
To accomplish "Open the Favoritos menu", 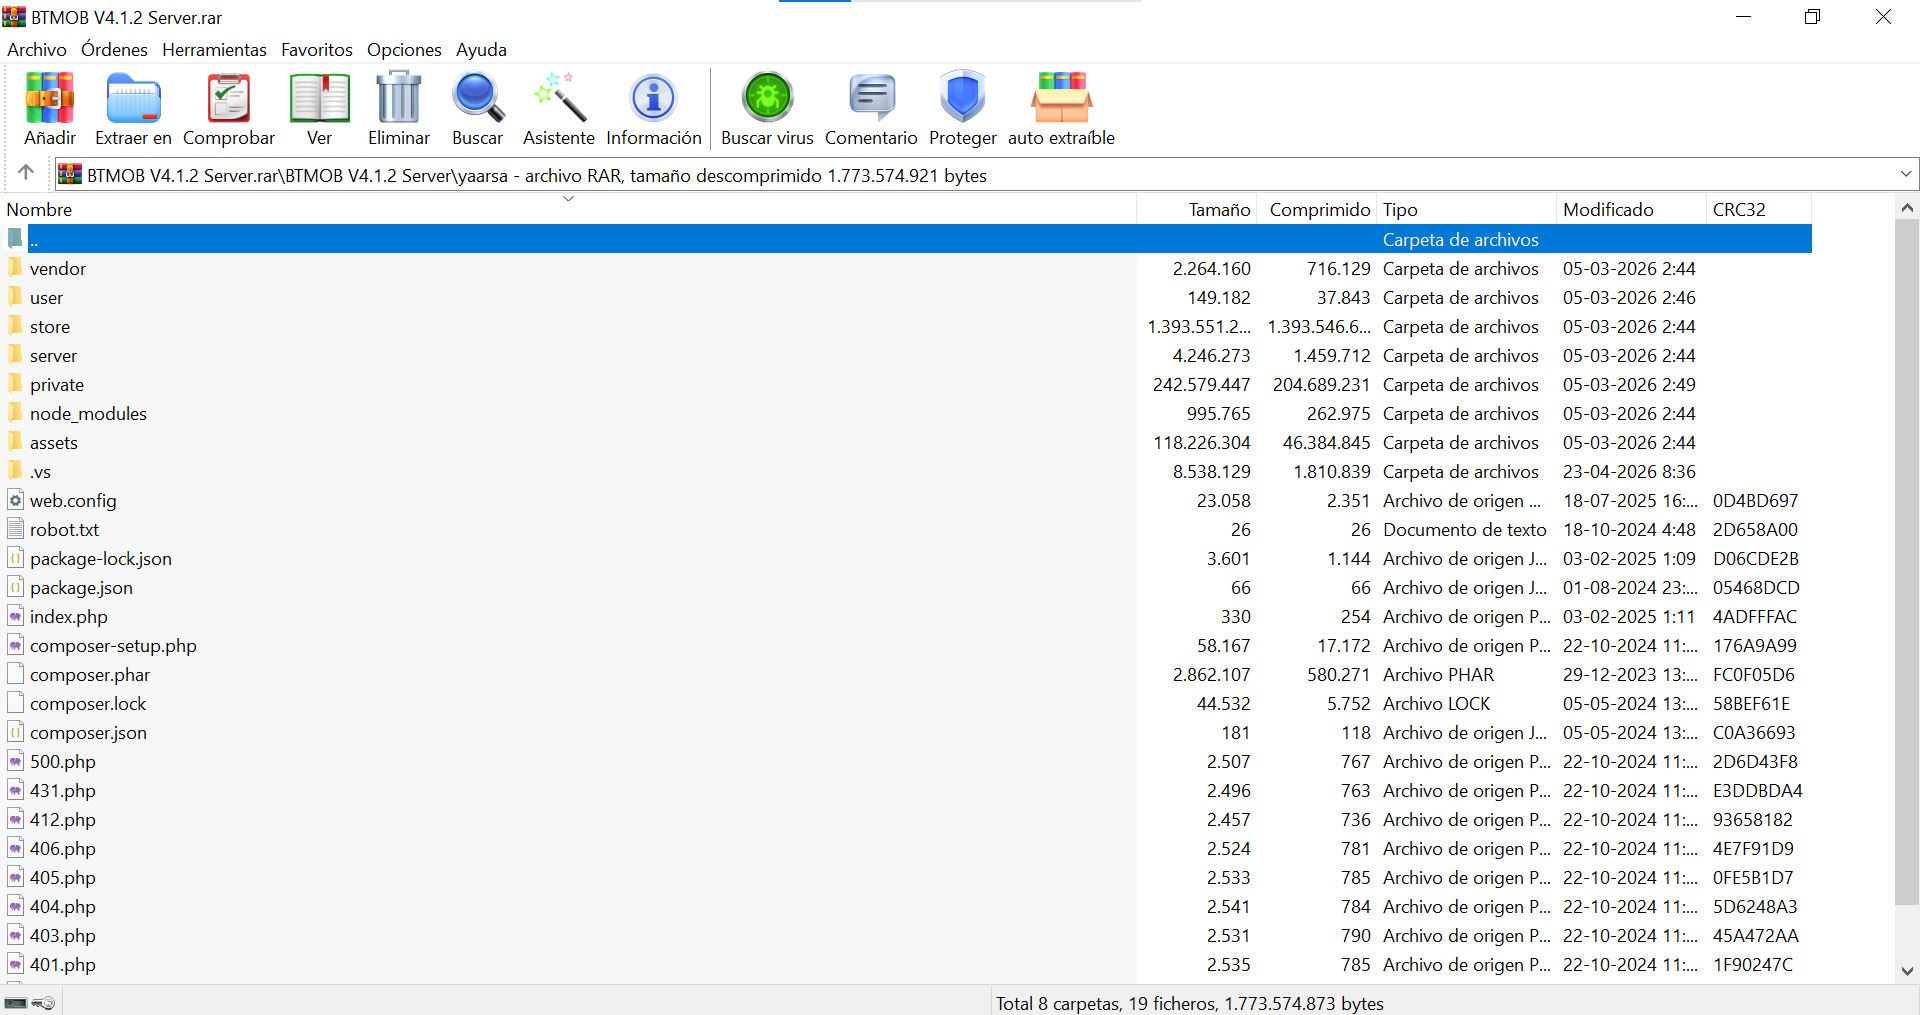I will (x=317, y=50).
